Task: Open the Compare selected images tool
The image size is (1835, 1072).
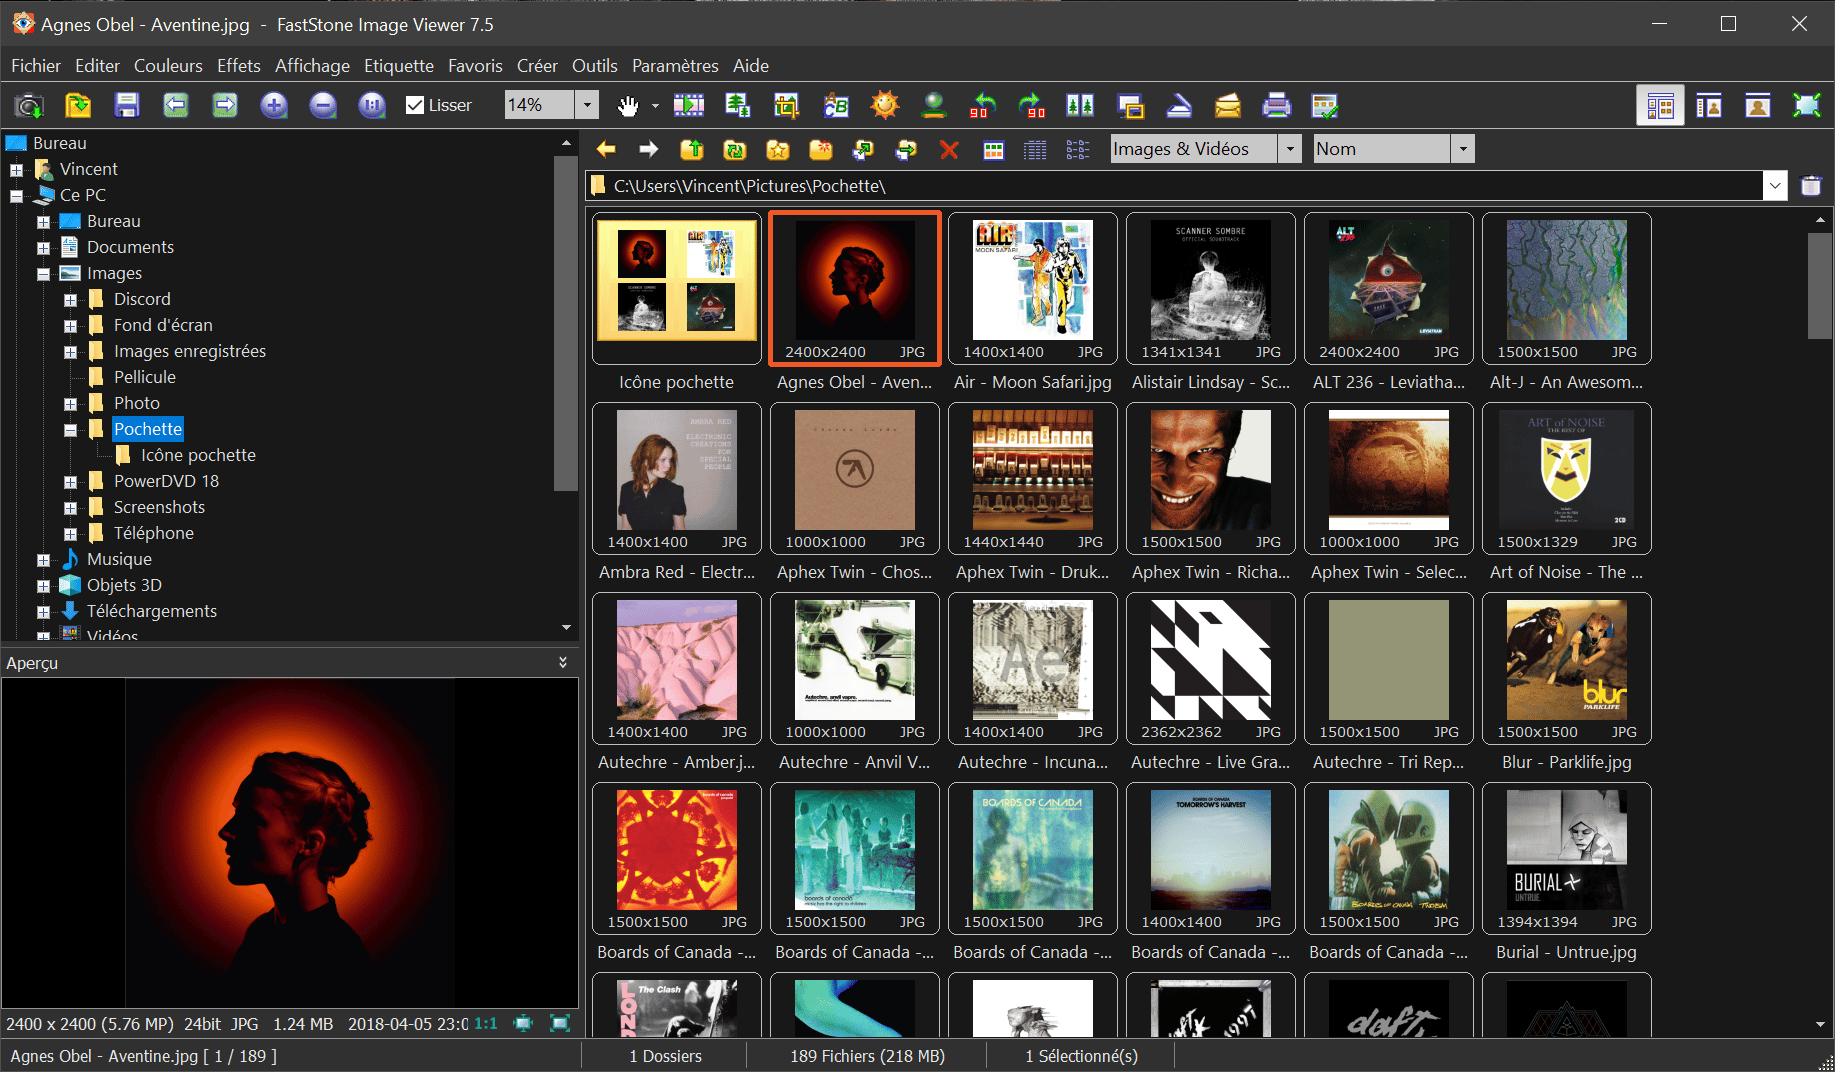Action: click(1081, 105)
